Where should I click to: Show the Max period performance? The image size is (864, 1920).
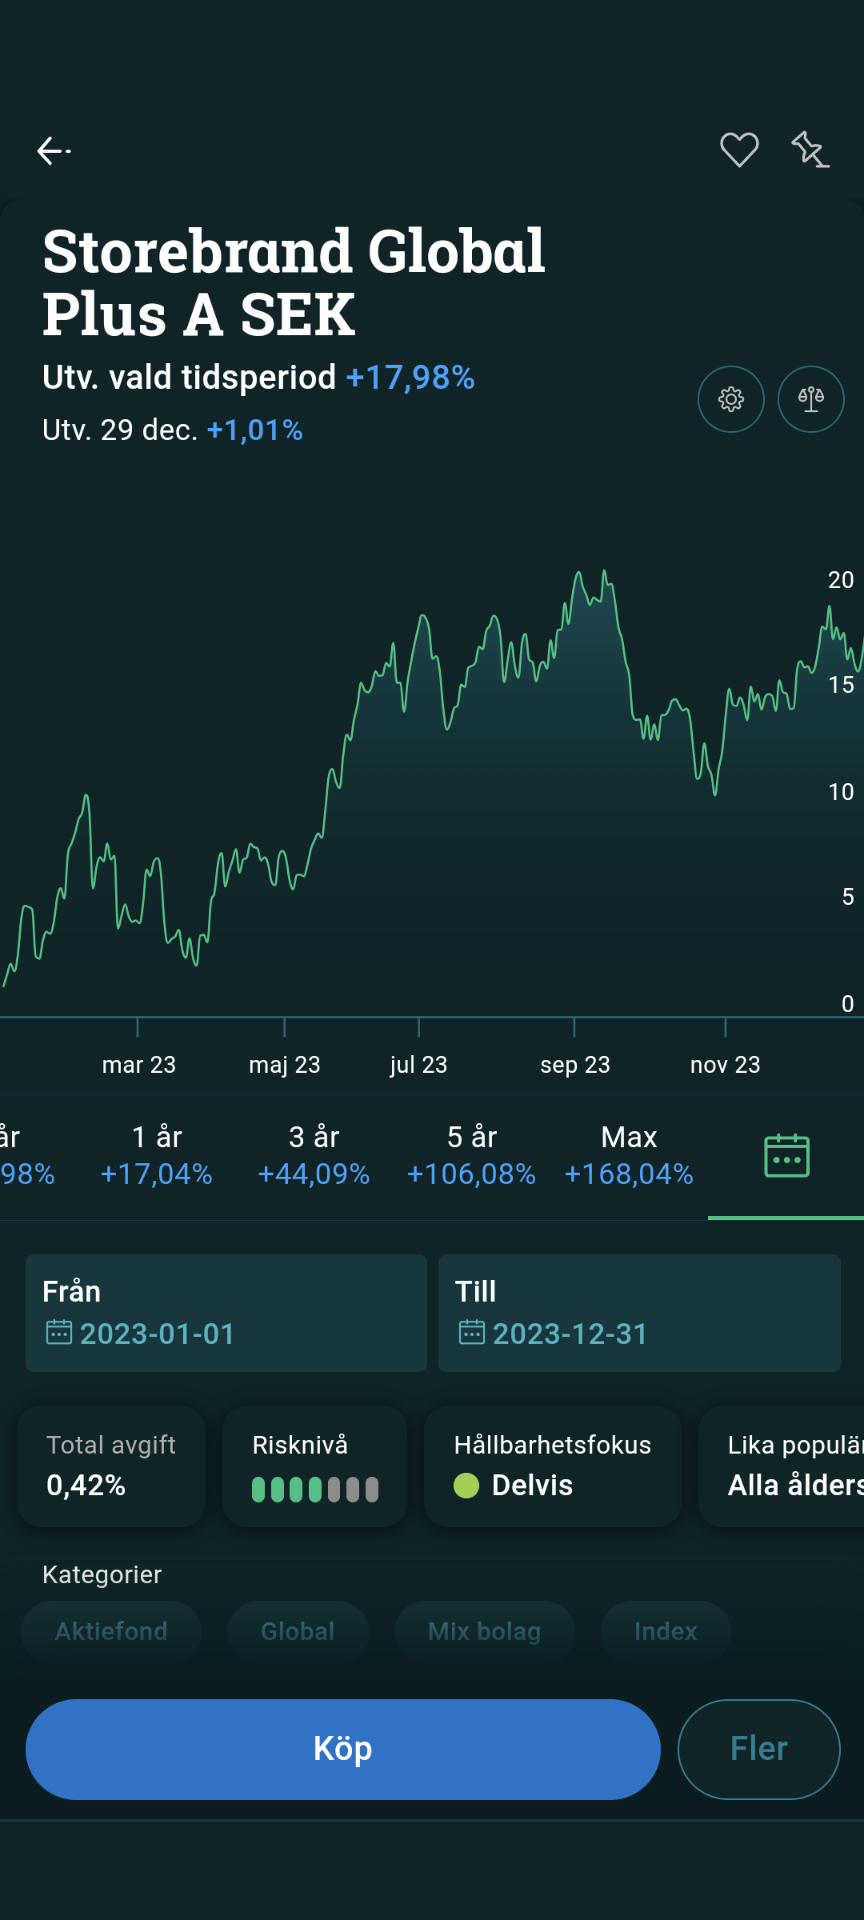pos(629,1155)
